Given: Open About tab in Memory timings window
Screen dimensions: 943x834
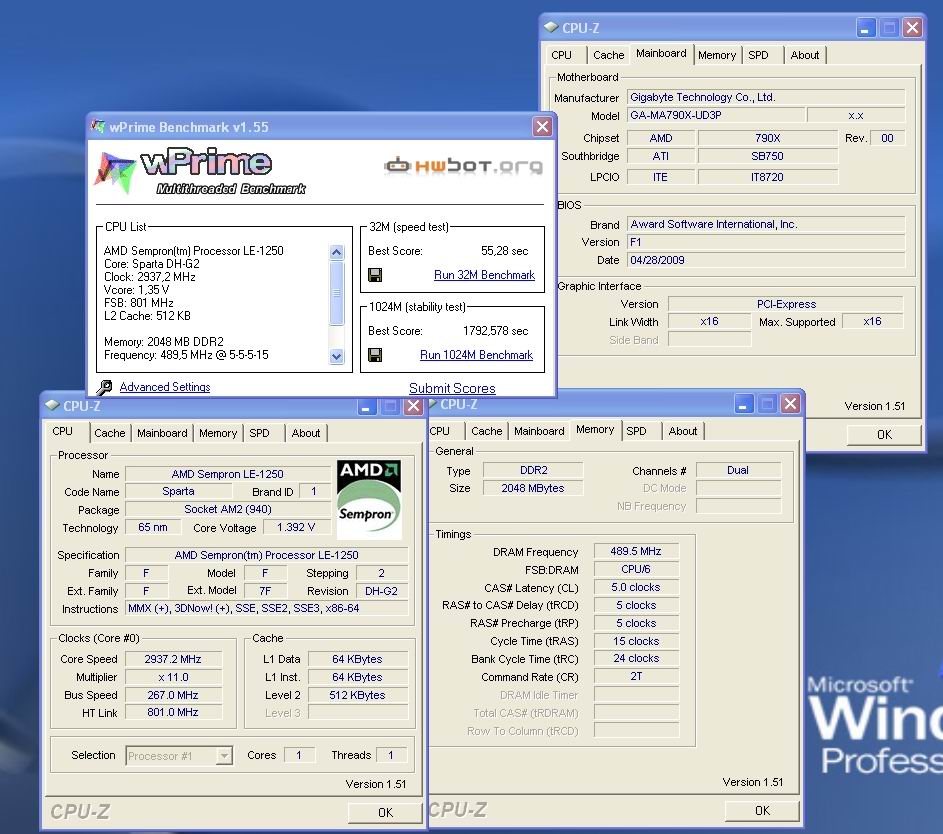Looking at the screenshot, I should tap(683, 431).
